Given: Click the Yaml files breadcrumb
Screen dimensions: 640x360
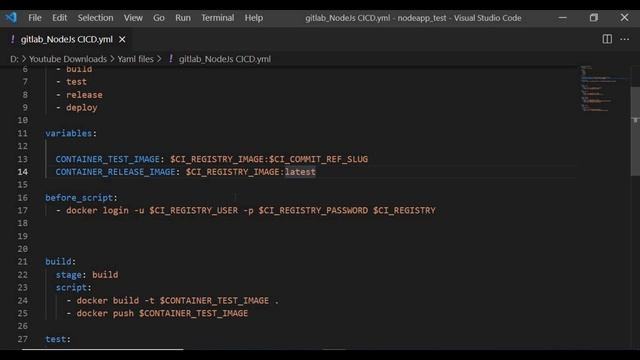Looking at the screenshot, I should (x=136, y=59).
